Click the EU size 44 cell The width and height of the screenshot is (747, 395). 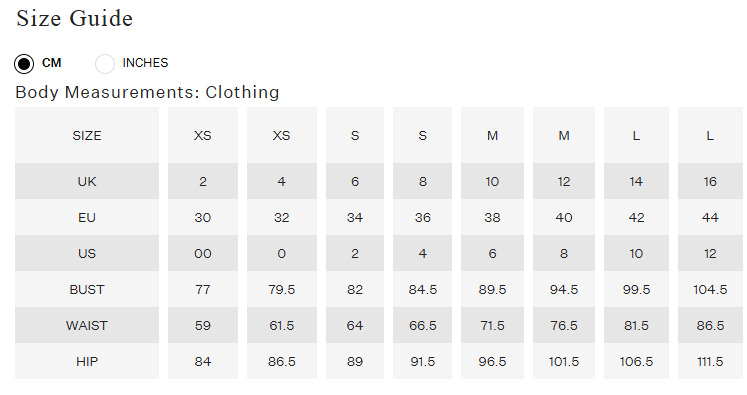tap(710, 217)
